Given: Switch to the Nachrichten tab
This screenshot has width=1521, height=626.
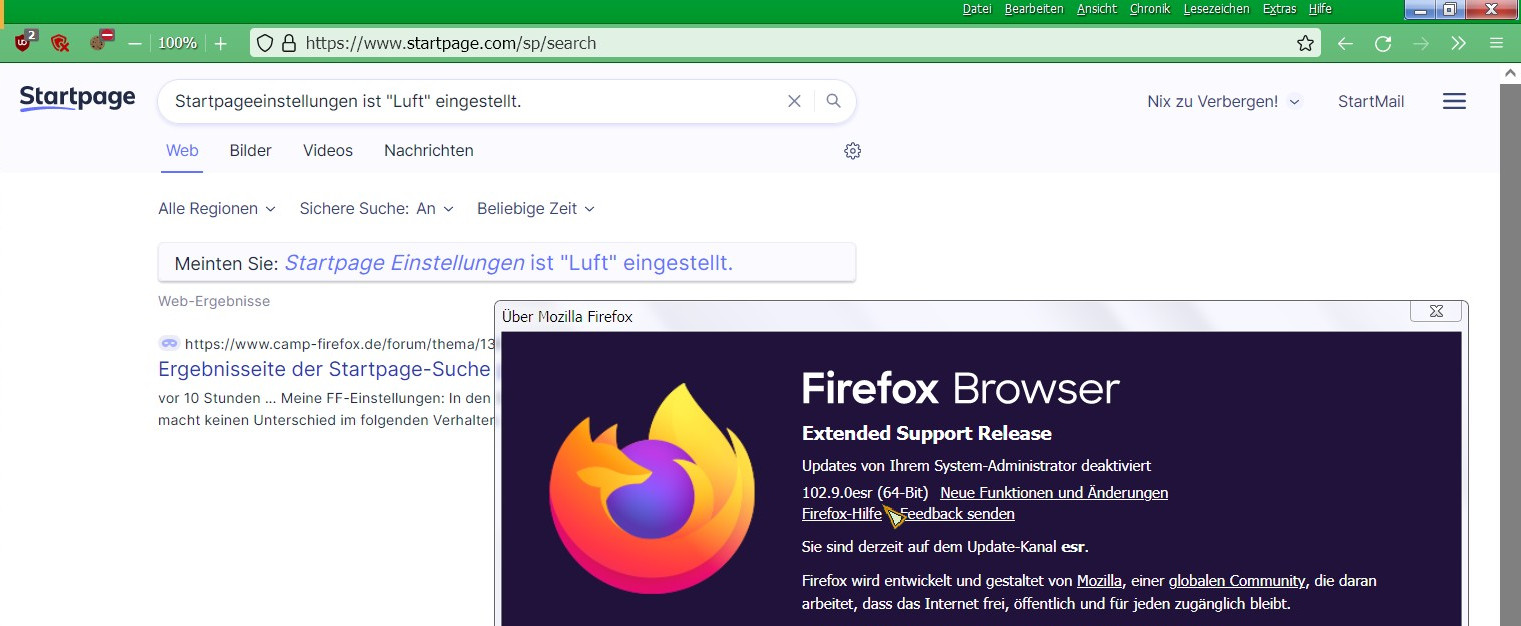Looking at the screenshot, I should pos(429,151).
